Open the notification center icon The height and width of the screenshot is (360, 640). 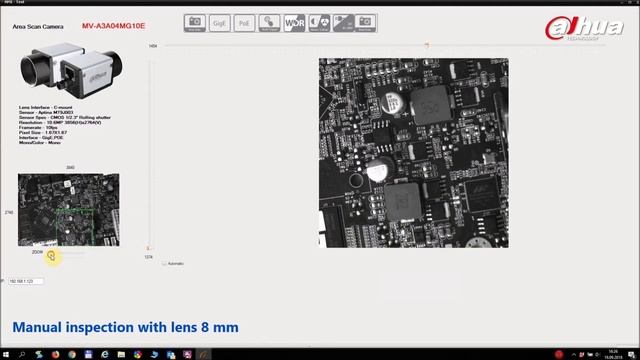[632, 355]
